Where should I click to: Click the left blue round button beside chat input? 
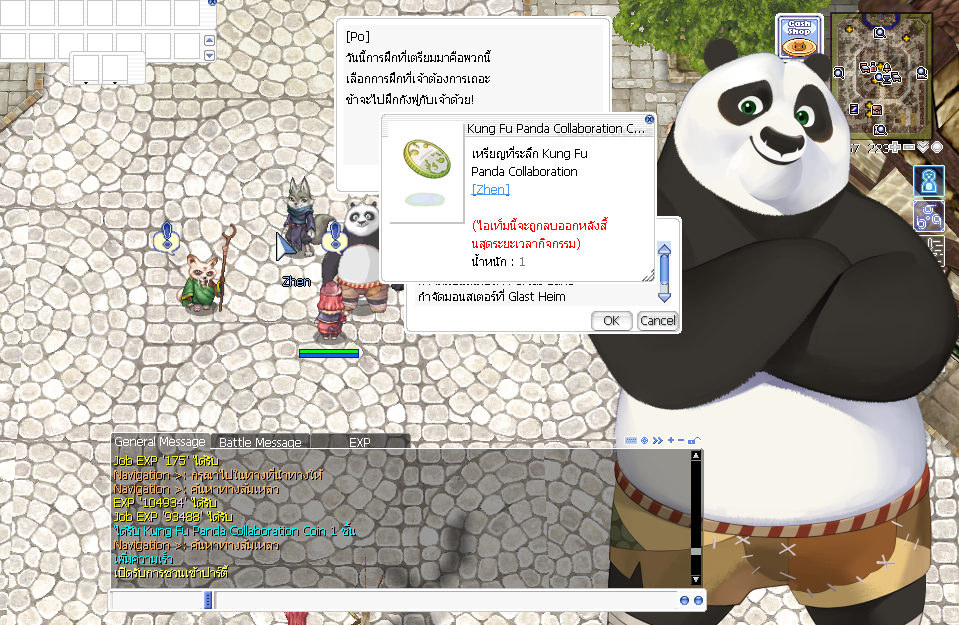[x=684, y=601]
